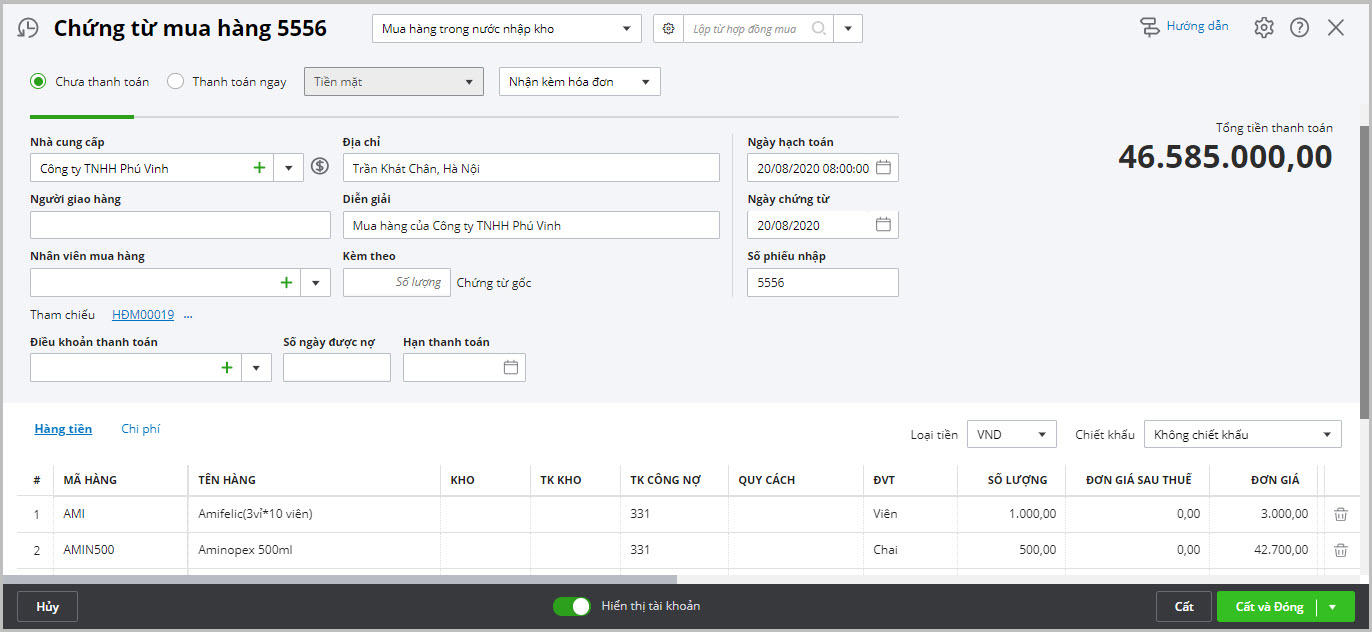The width and height of the screenshot is (1372, 632).
Task: Open calendar for Hạn thanh toán
Action: coord(511,368)
